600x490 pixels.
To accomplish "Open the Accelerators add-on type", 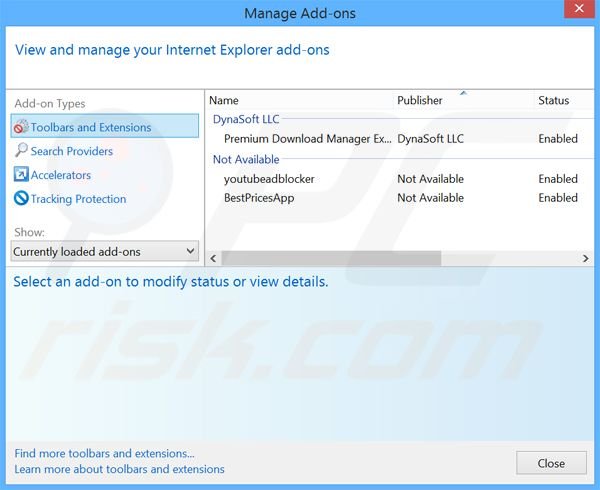I will (60, 175).
